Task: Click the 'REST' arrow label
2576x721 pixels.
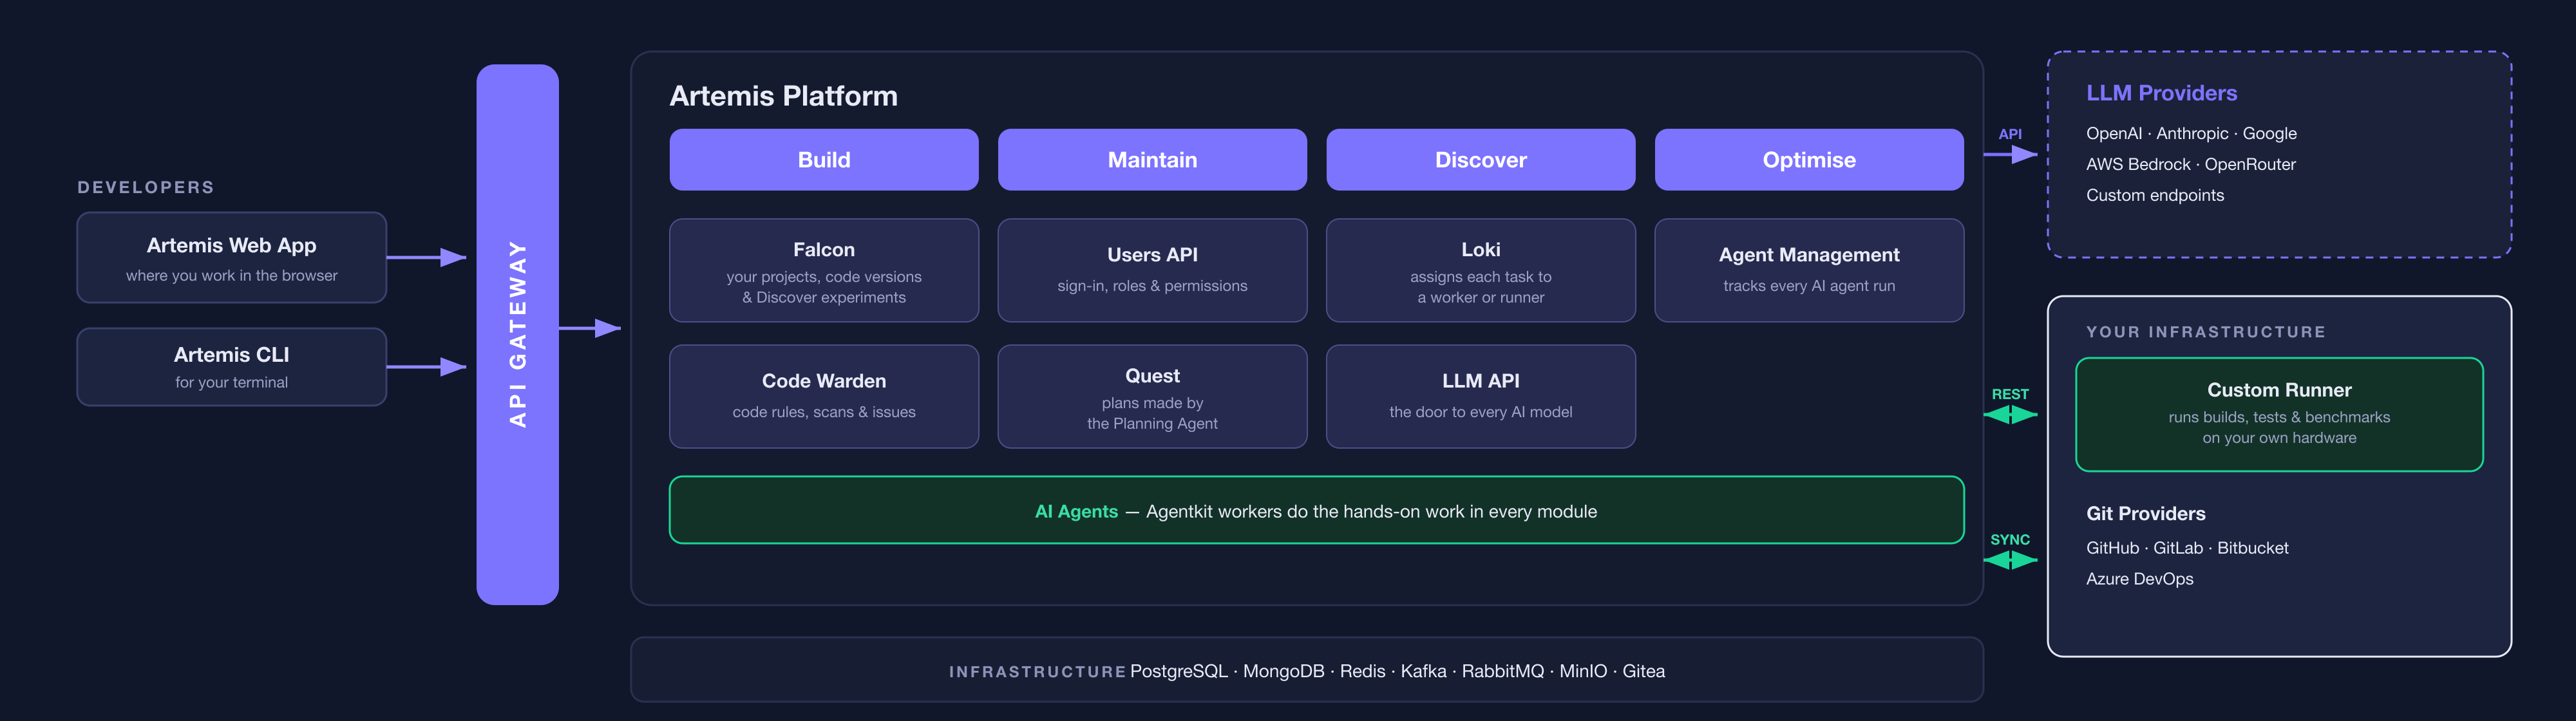Action: (2009, 394)
